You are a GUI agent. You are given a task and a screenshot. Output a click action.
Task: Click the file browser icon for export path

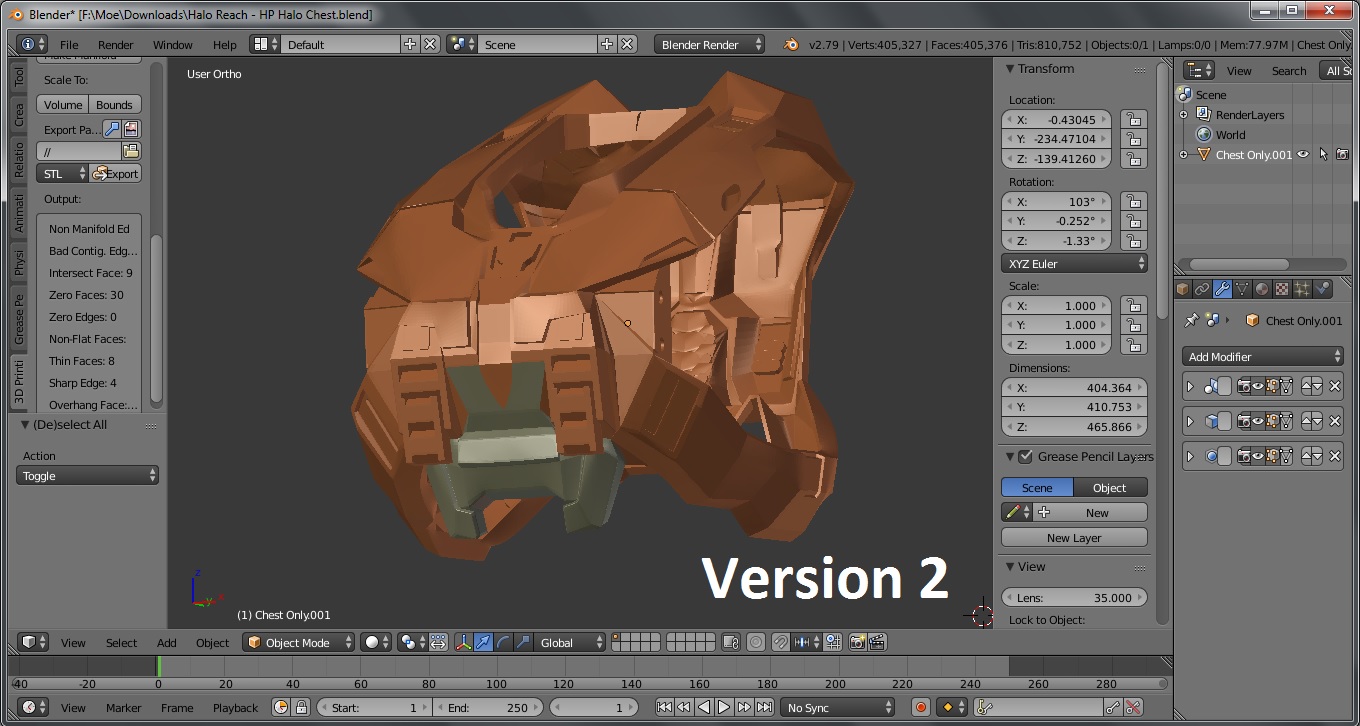tap(131, 151)
